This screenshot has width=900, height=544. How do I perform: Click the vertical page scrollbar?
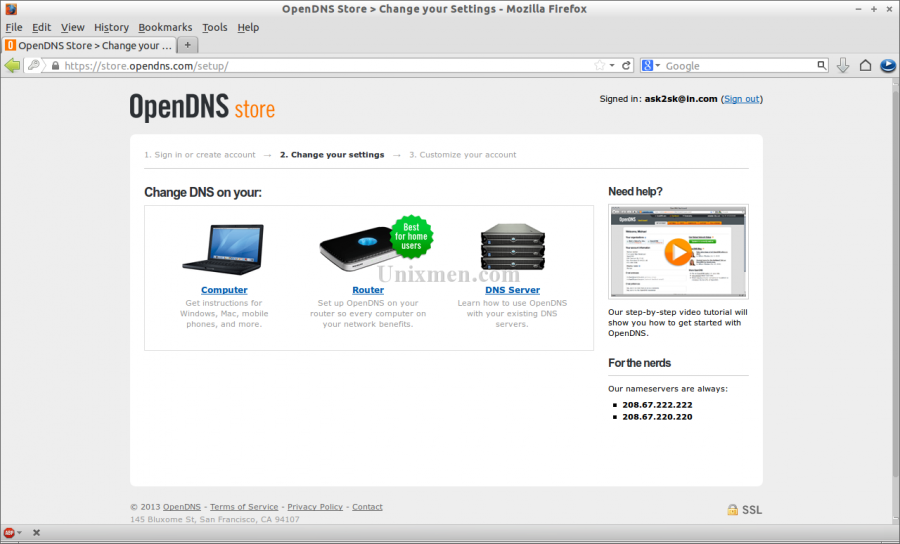click(x=895, y=284)
